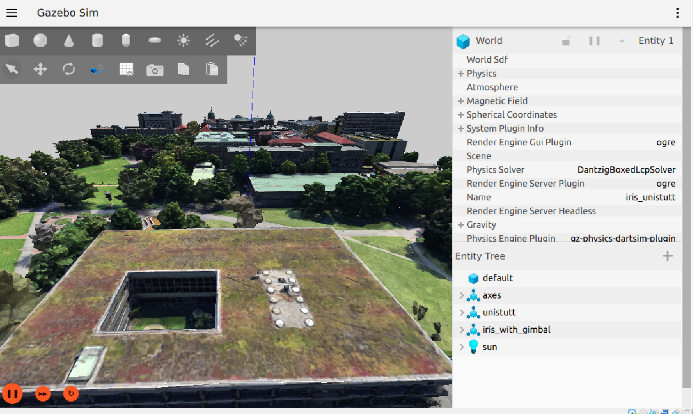Insert a sphere shape
The image size is (693, 414).
tap(40, 41)
